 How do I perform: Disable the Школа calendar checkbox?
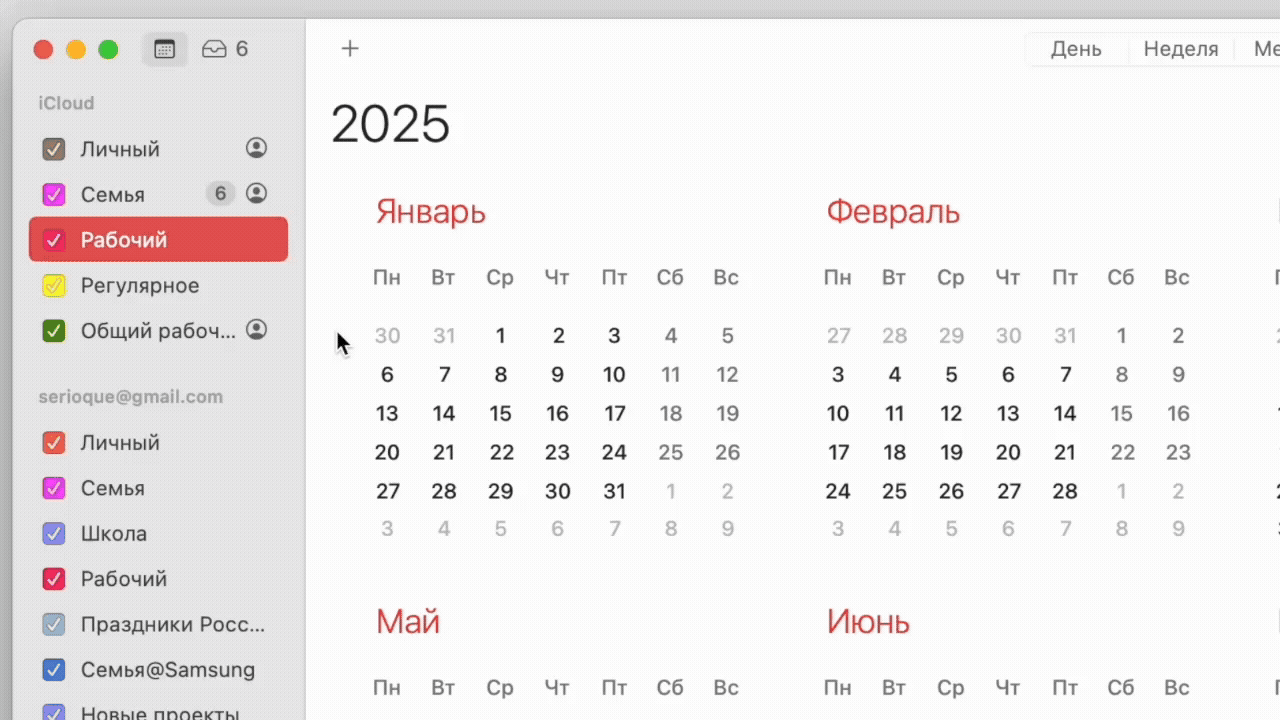coord(54,534)
